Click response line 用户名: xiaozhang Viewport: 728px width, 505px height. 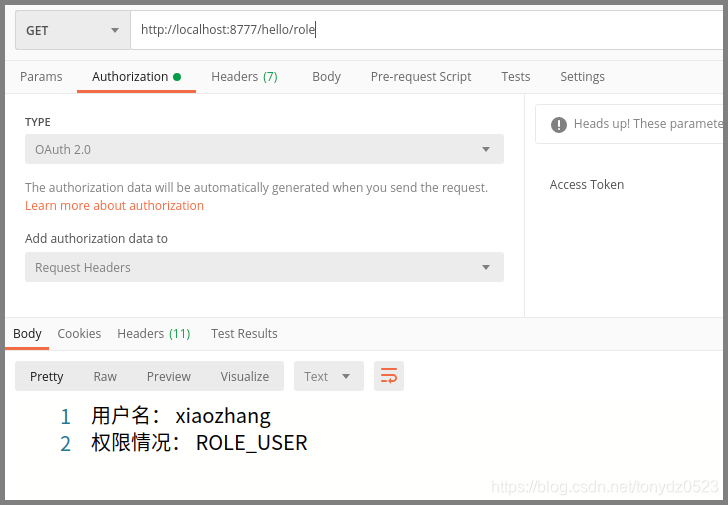pos(181,416)
